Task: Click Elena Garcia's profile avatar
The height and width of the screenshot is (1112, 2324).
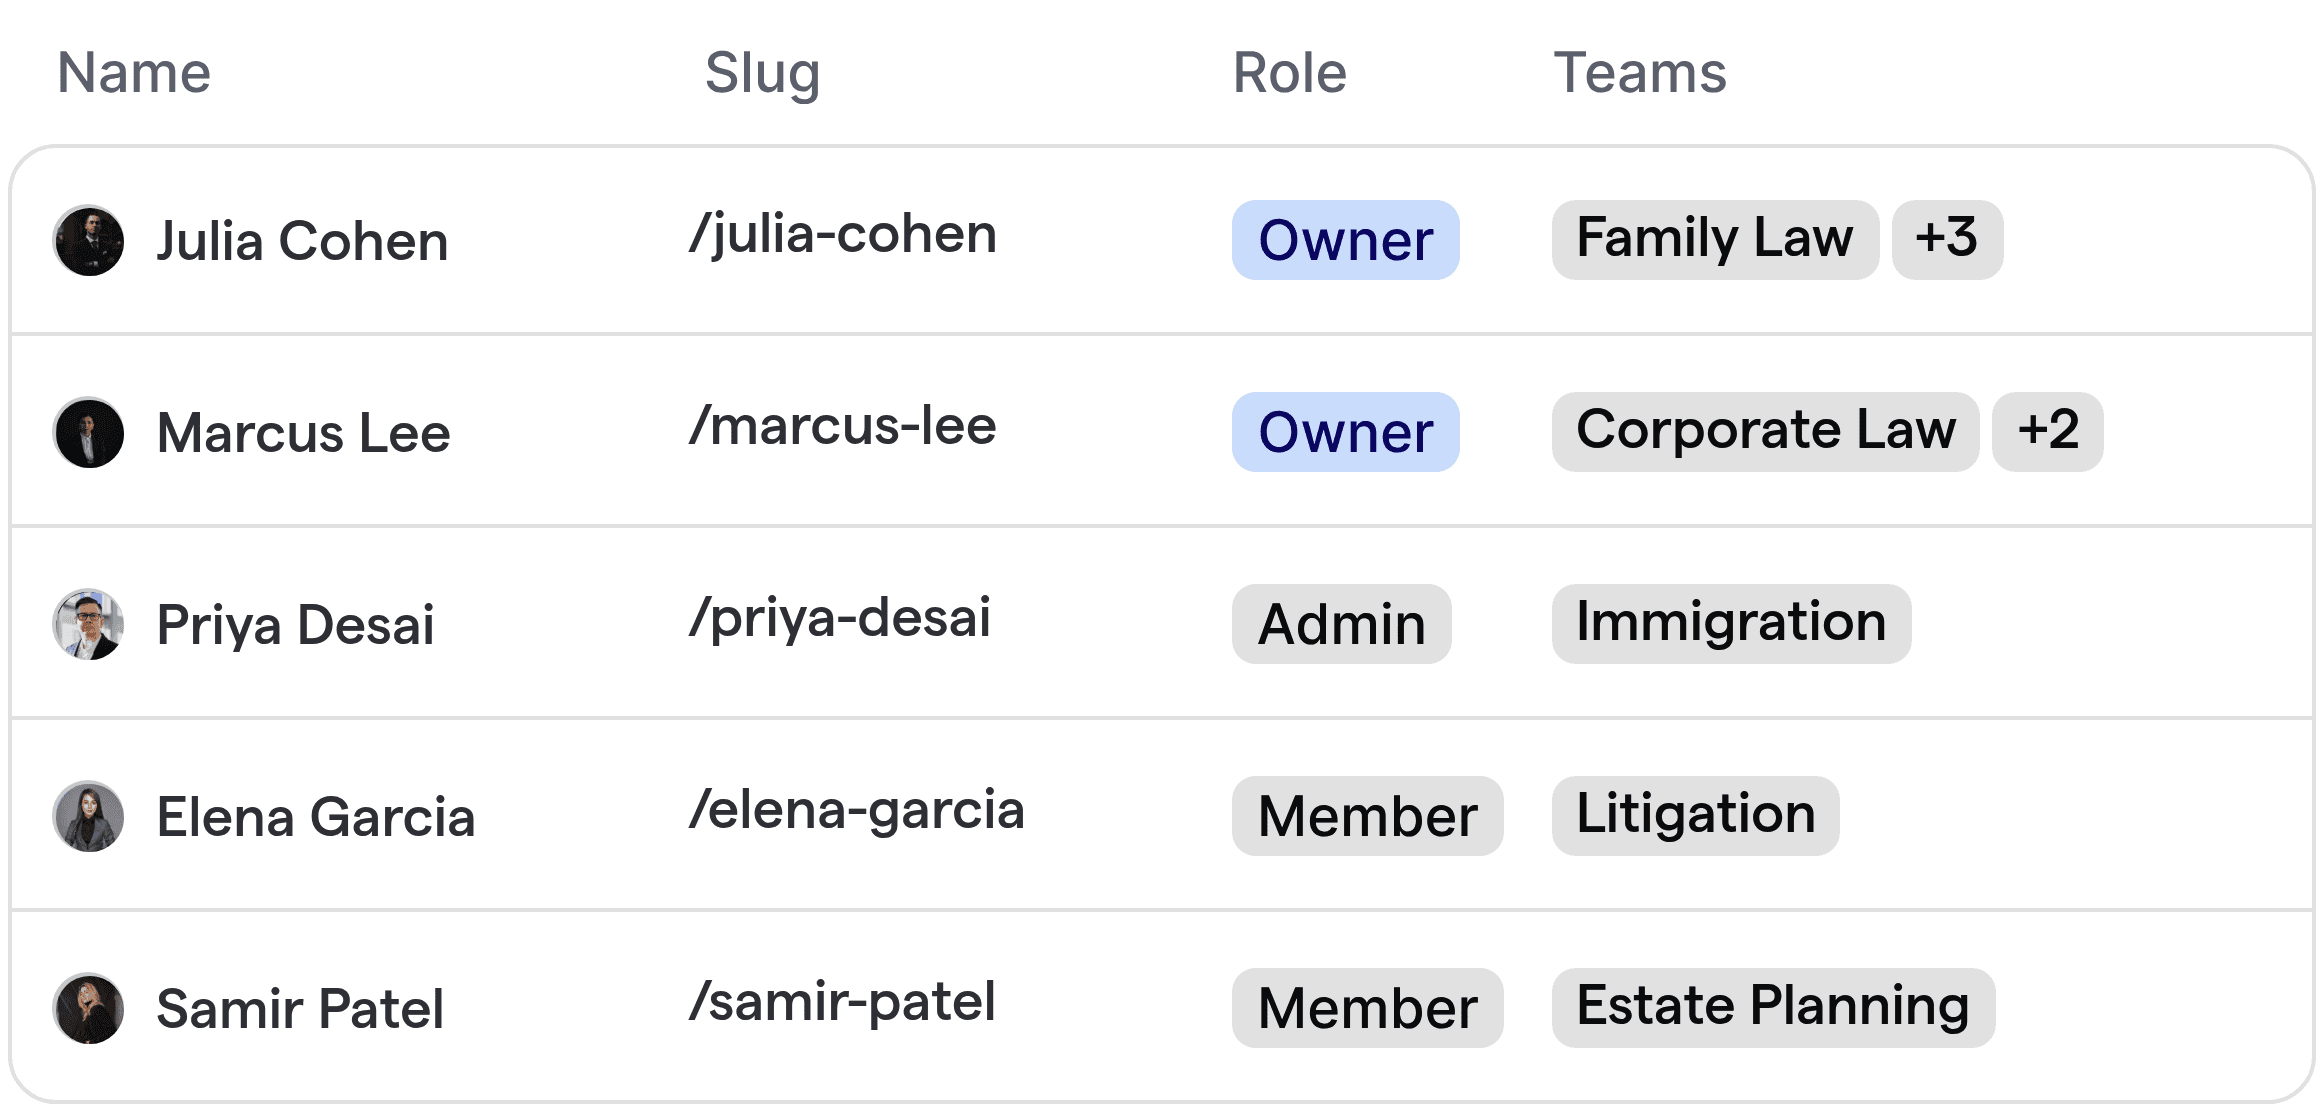Action: tap(89, 816)
